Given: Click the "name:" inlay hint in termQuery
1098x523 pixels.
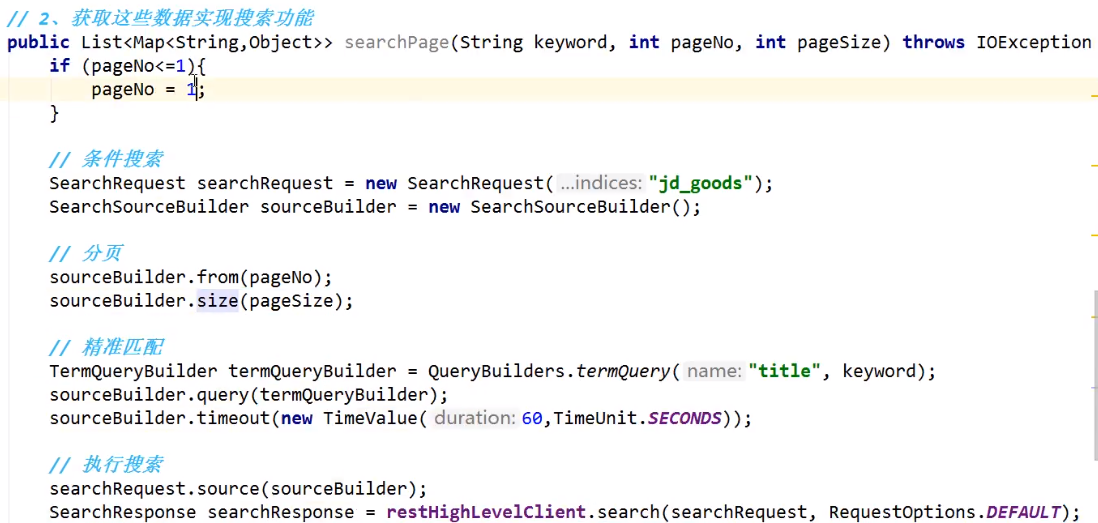Looking at the screenshot, I should (714, 371).
